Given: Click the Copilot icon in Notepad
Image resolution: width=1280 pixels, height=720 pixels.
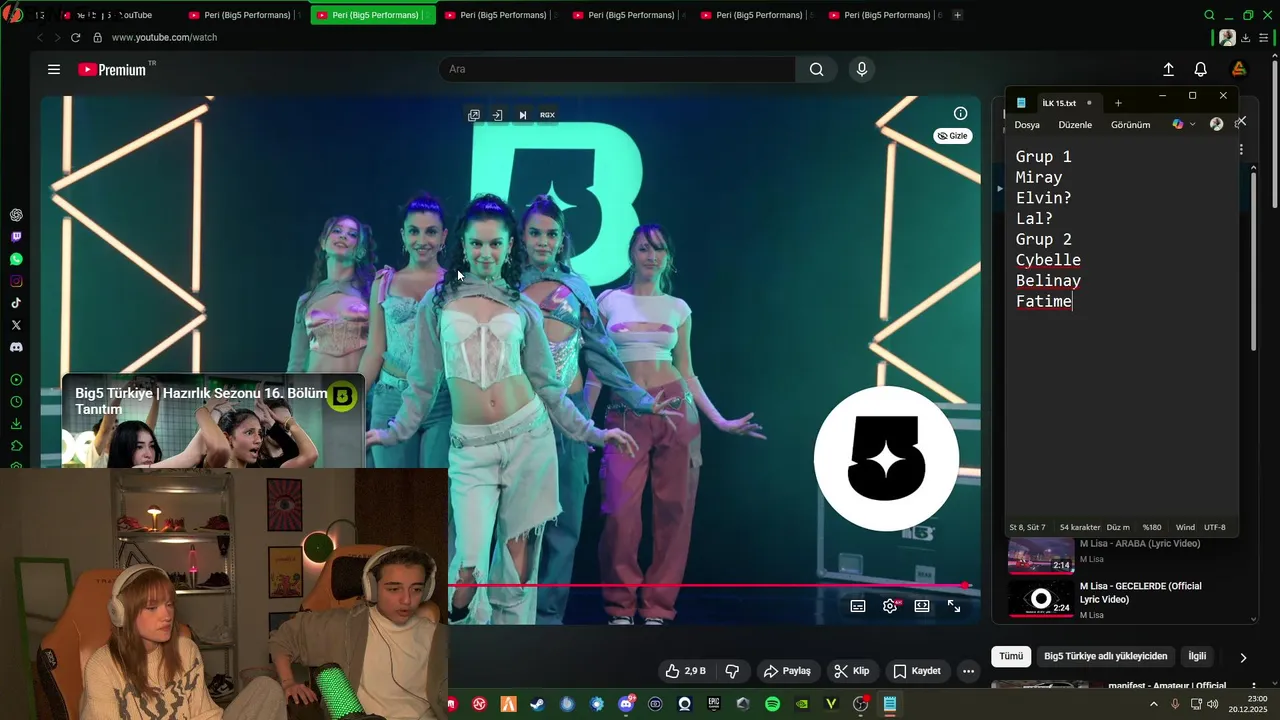Looking at the screenshot, I should click(1178, 124).
